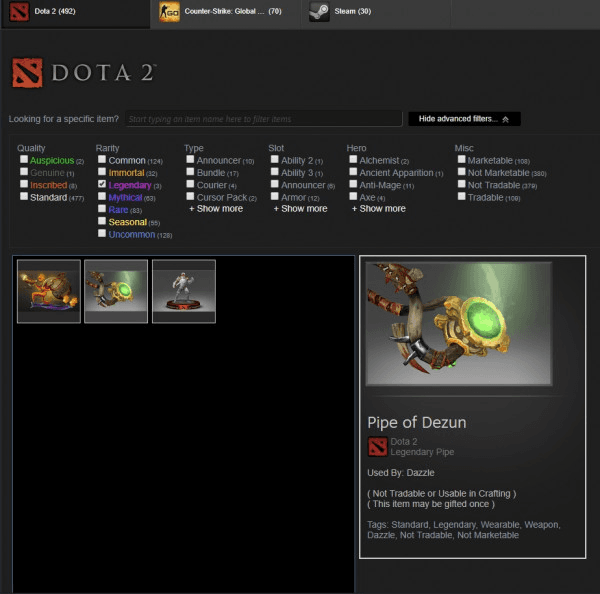Expand Show more under Type
The width and height of the screenshot is (600, 594).
pyautogui.click(x=216, y=209)
